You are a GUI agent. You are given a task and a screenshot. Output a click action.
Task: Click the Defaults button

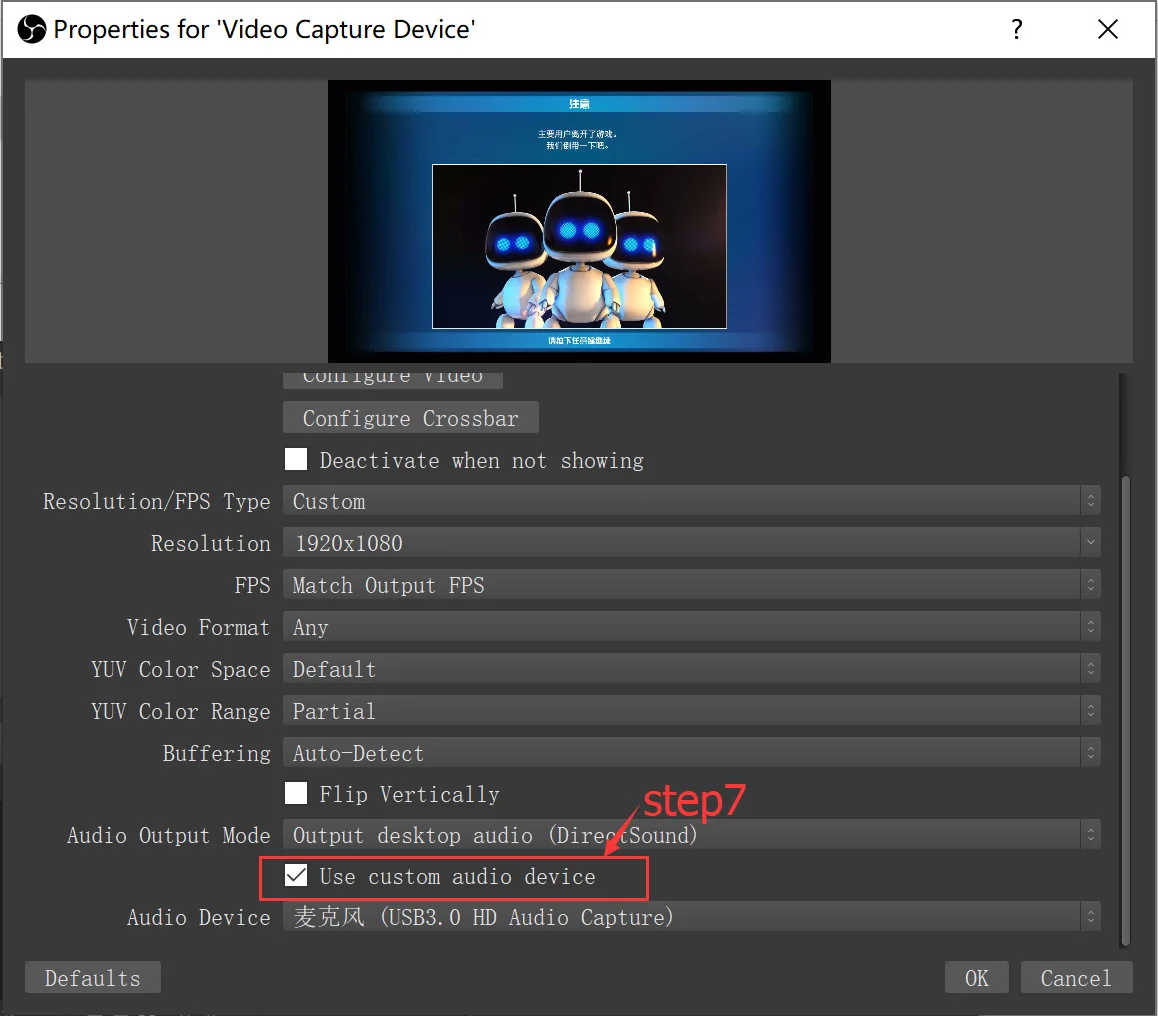tap(92, 978)
